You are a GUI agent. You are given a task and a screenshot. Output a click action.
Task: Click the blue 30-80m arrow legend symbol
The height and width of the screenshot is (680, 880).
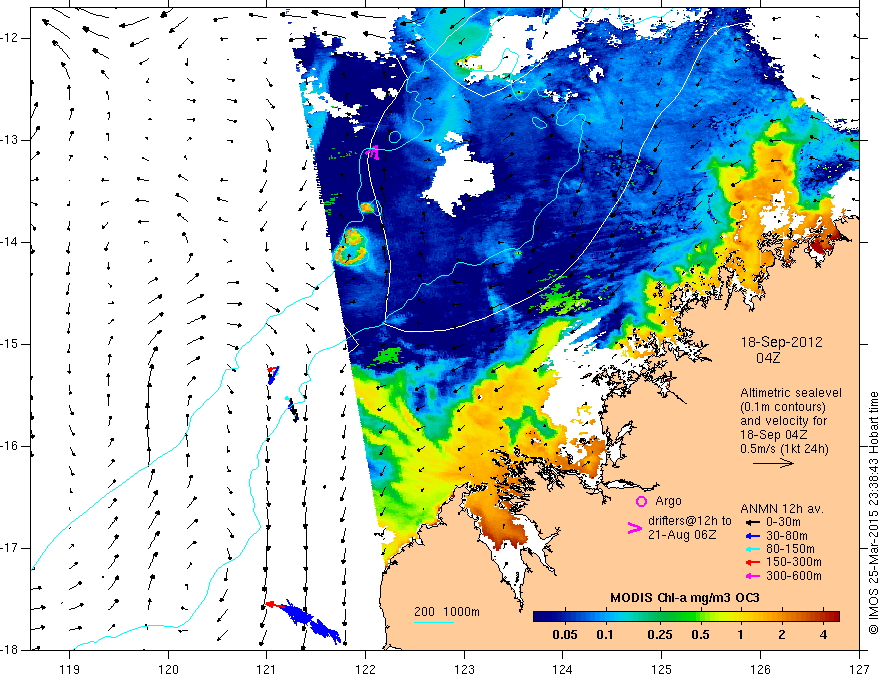pyautogui.click(x=753, y=536)
